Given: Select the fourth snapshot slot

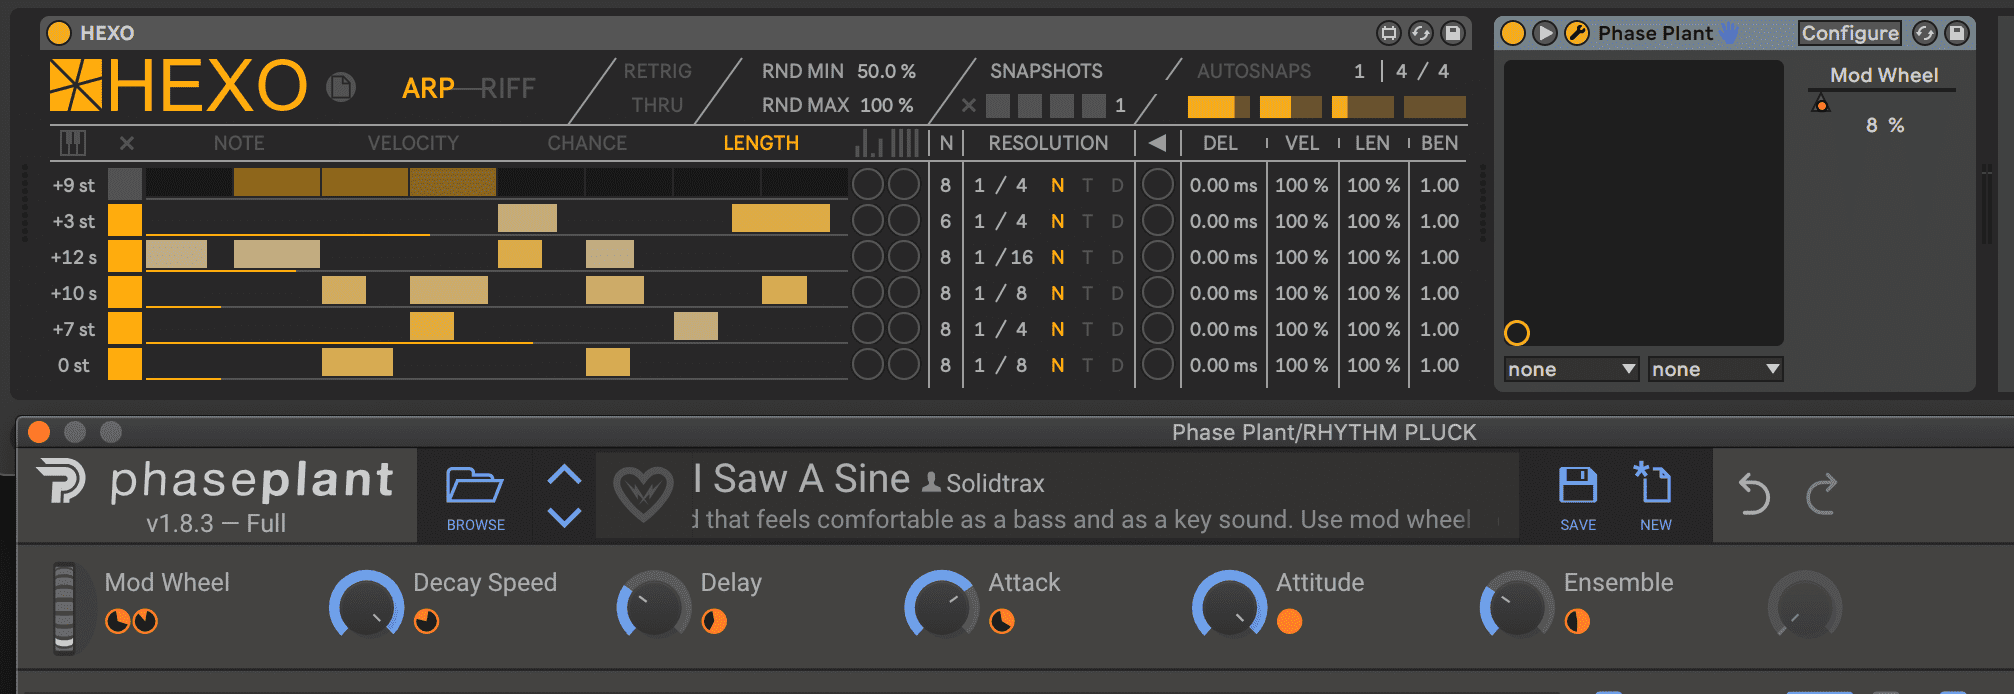Looking at the screenshot, I should [1094, 105].
